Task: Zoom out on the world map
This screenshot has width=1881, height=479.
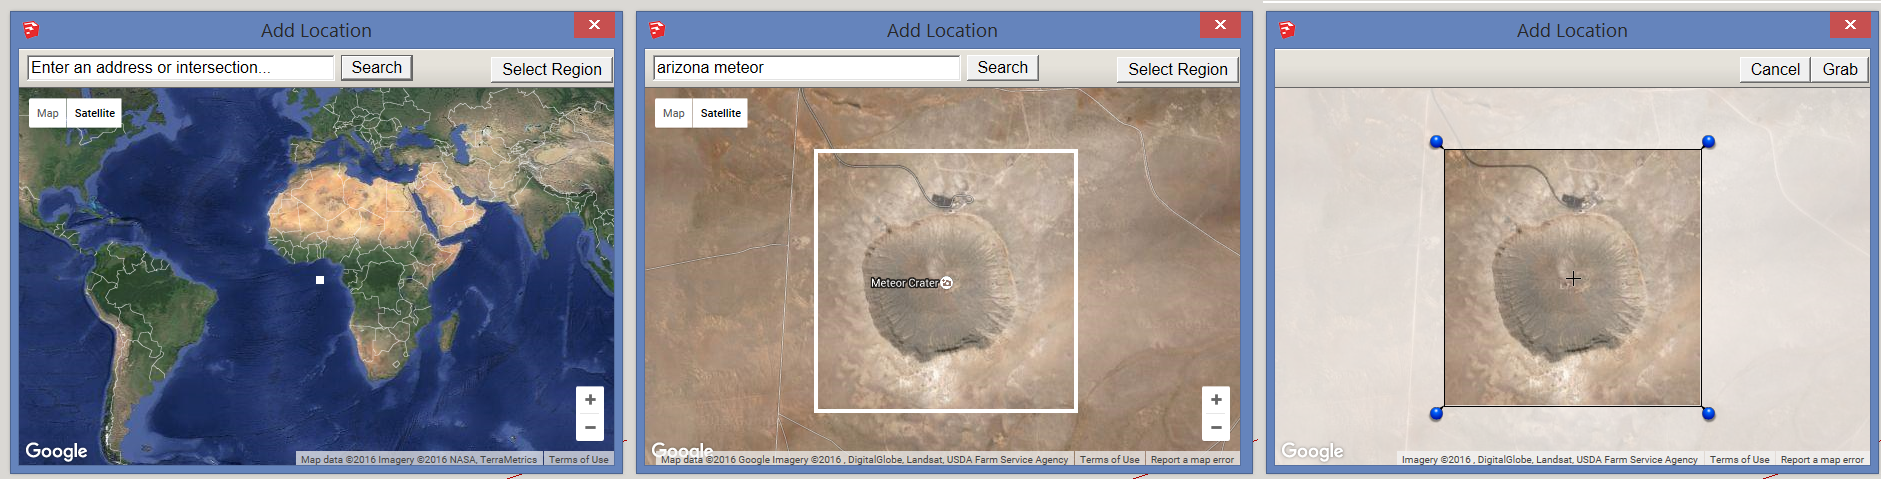Action: click(590, 428)
